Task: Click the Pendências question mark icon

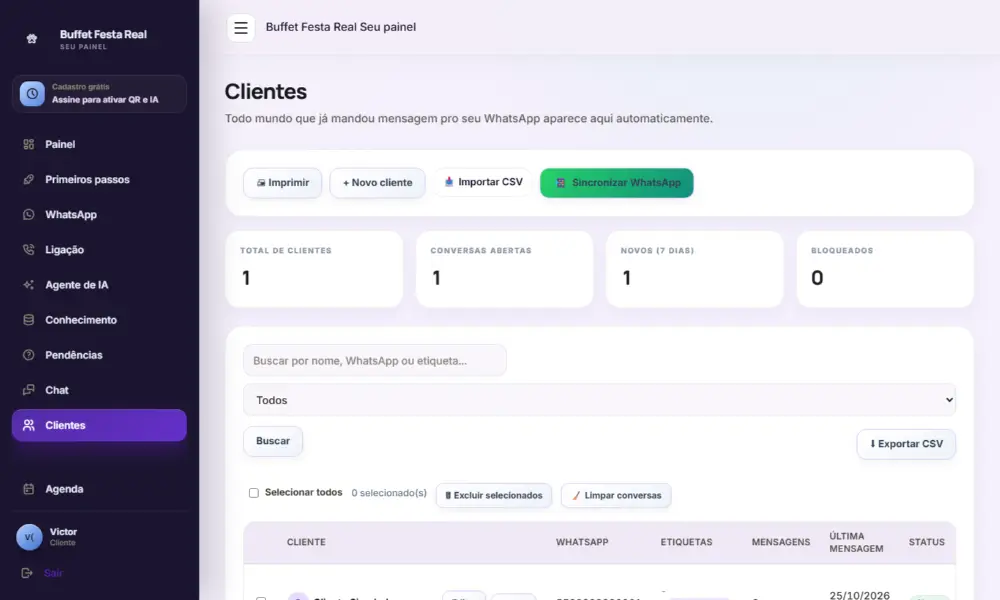Action: click(29, 355)
